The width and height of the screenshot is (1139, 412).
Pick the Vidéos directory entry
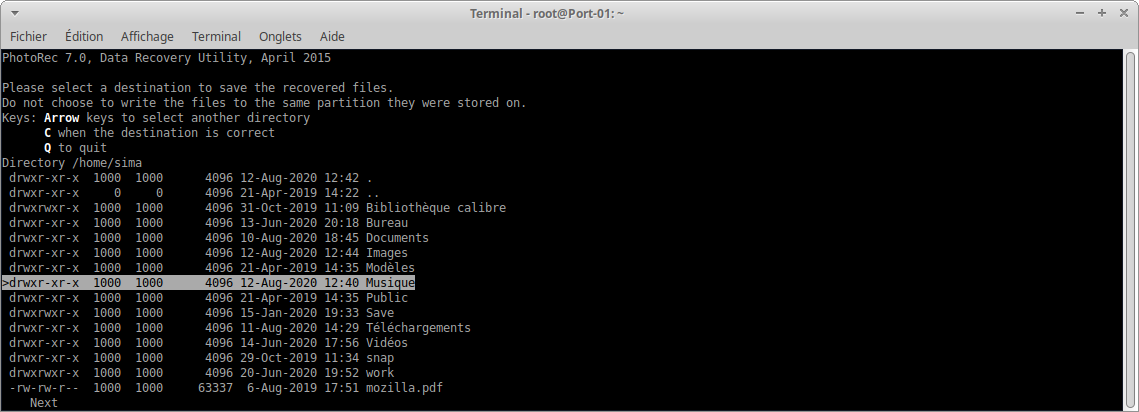click(386, 343)
